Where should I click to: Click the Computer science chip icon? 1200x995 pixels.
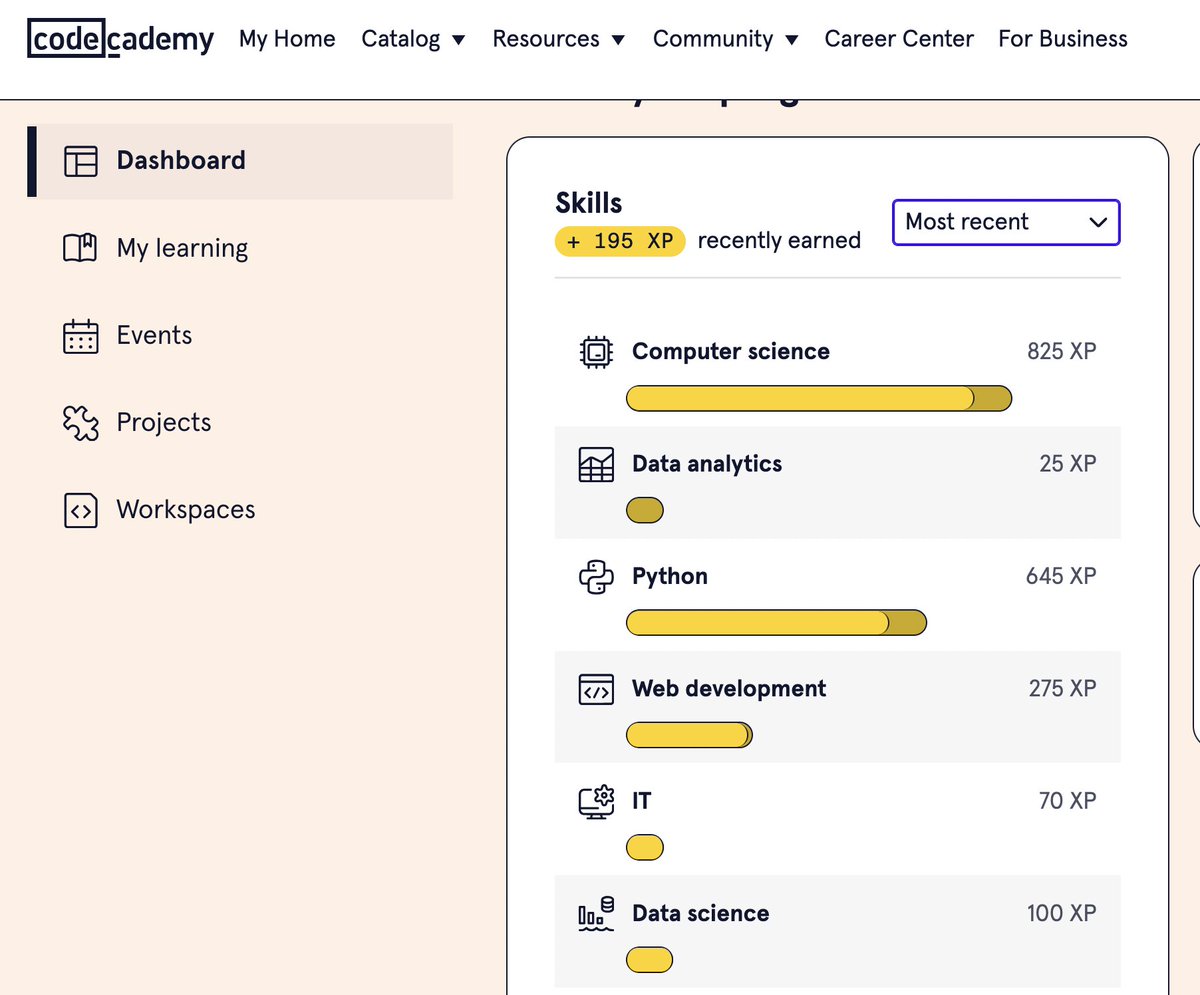(x=596, y=352)
